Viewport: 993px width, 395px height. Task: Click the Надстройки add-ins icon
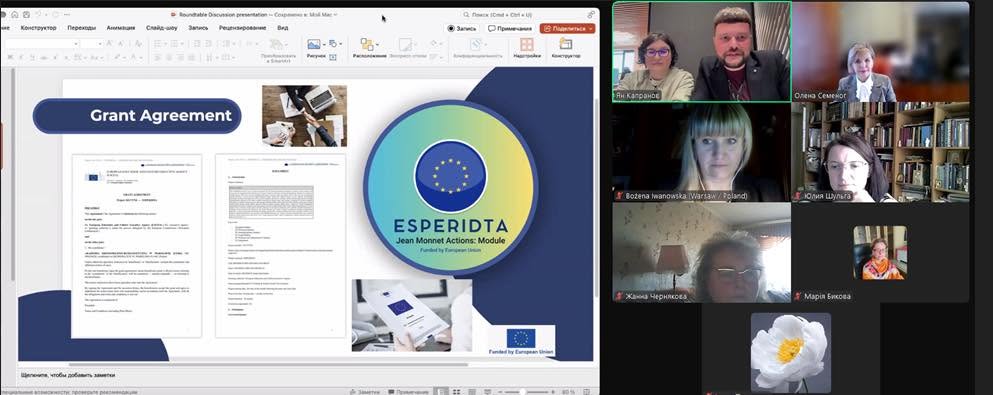(527, 44)
